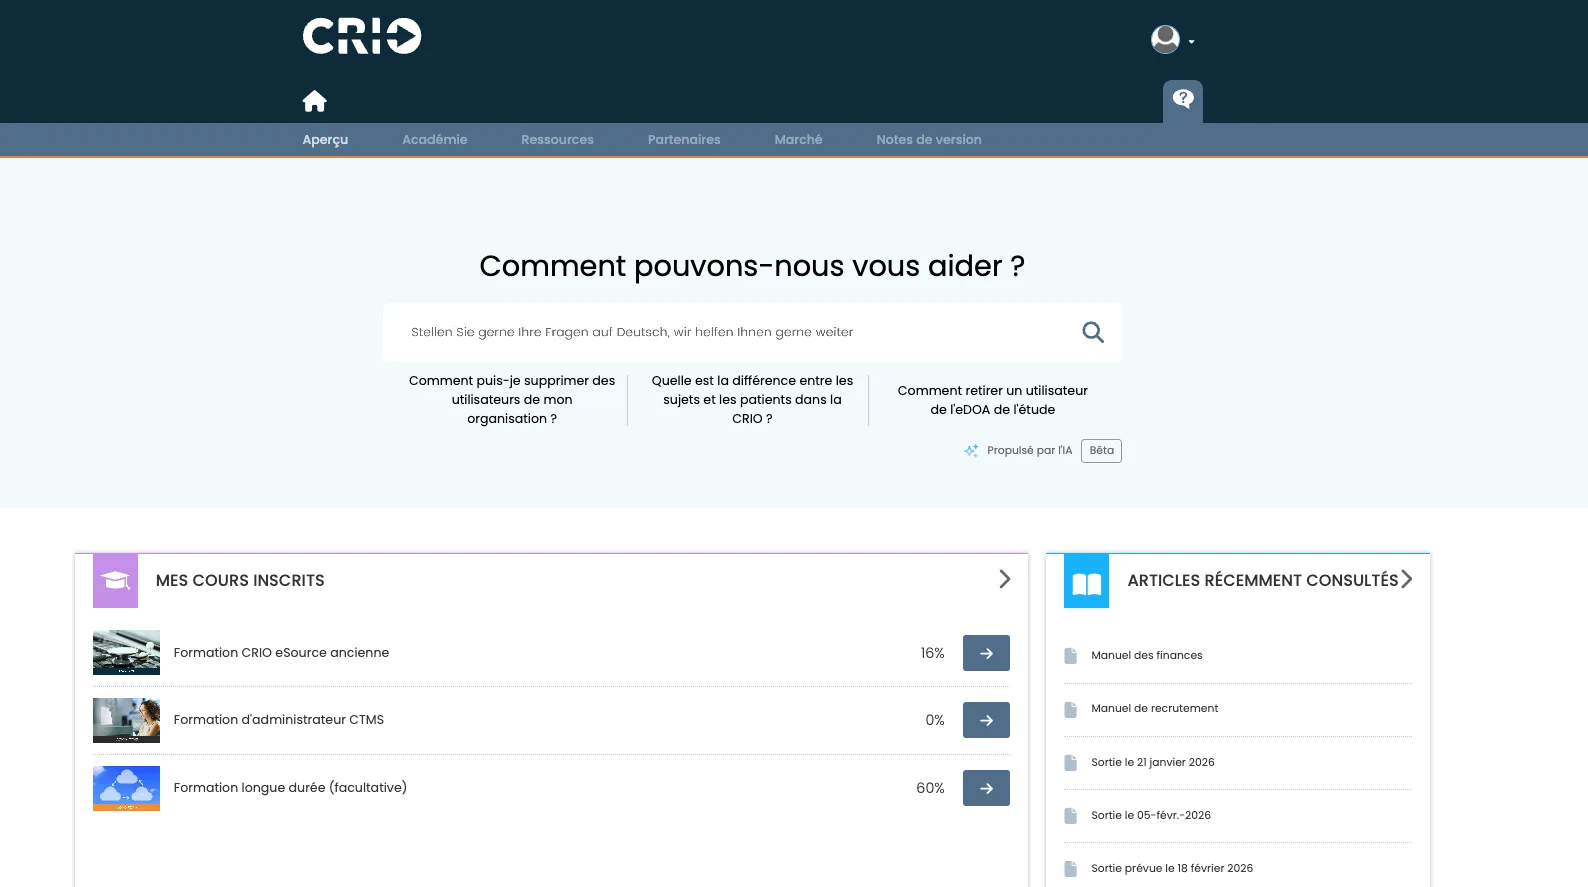Open arrow for Formation d'administrateur CTMS
The height and width of the screenshot is (887, 1588).
986,720
